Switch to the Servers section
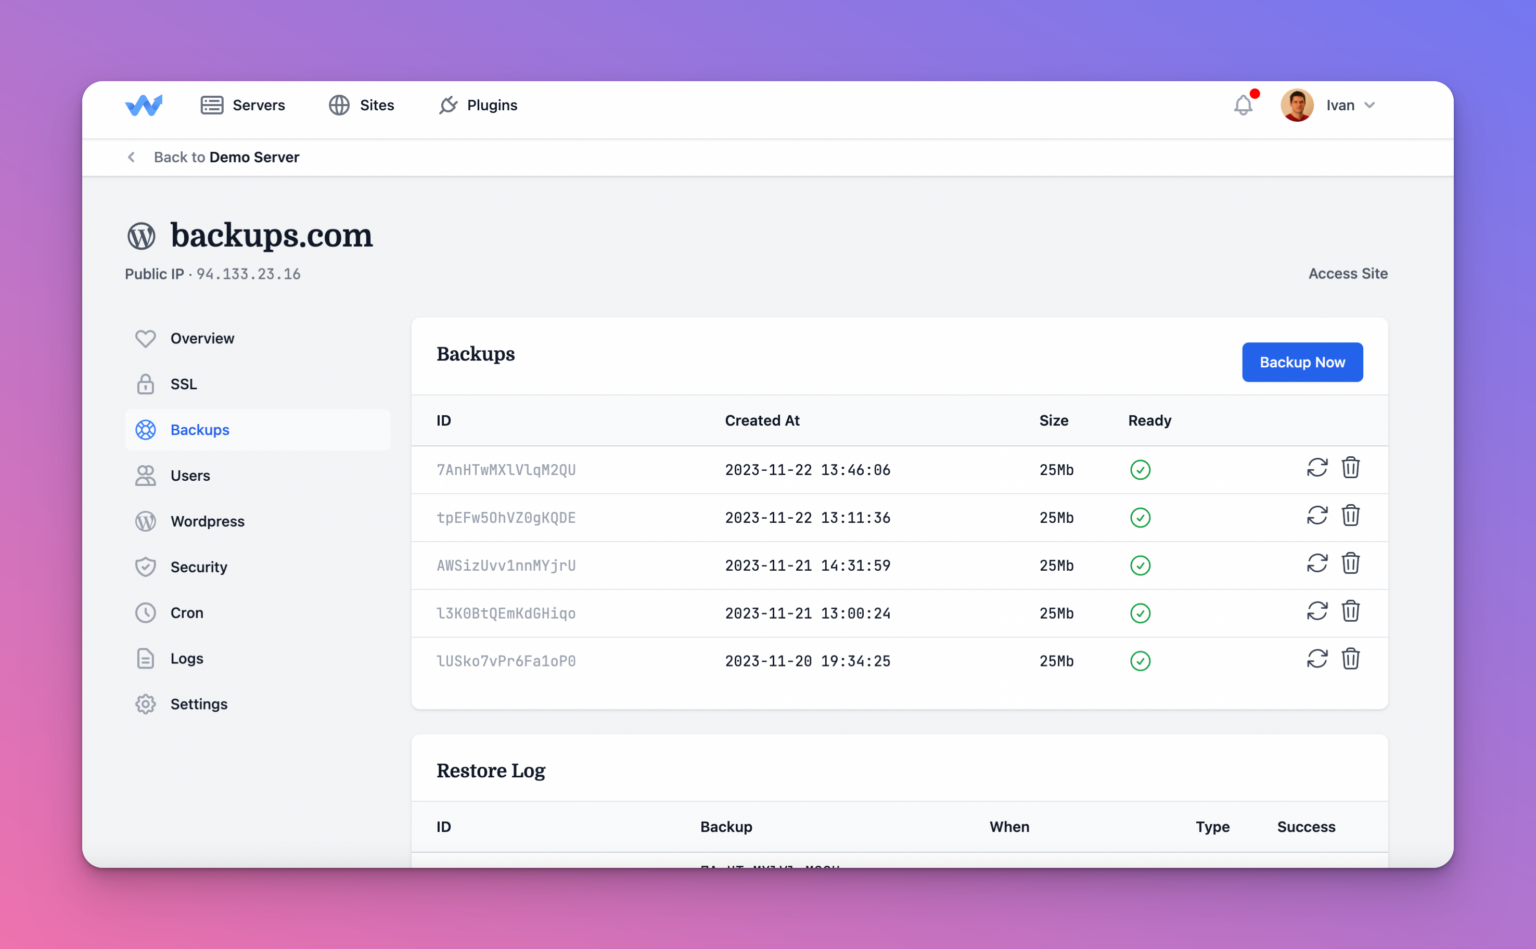This screenshot has height=949, width=1536. point(243,105)
